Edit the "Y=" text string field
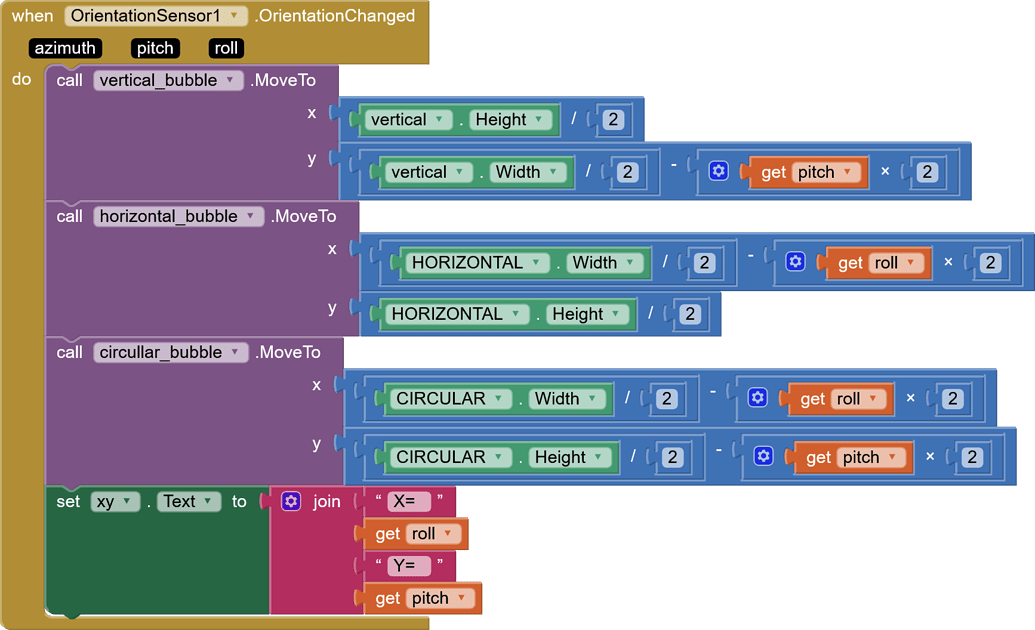The height and width of the screenshot is (630, 1035). click(x=408, y=566)
